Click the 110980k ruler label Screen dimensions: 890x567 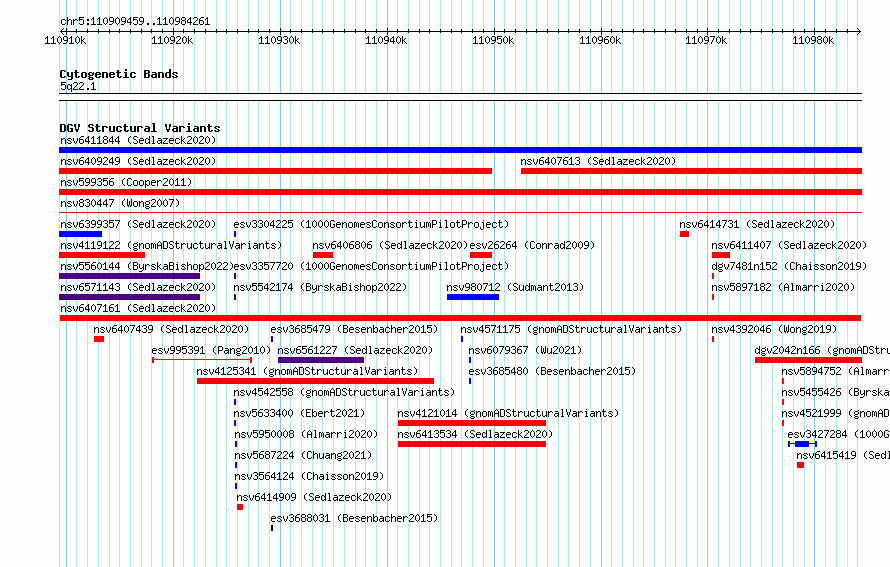(813, 40)
